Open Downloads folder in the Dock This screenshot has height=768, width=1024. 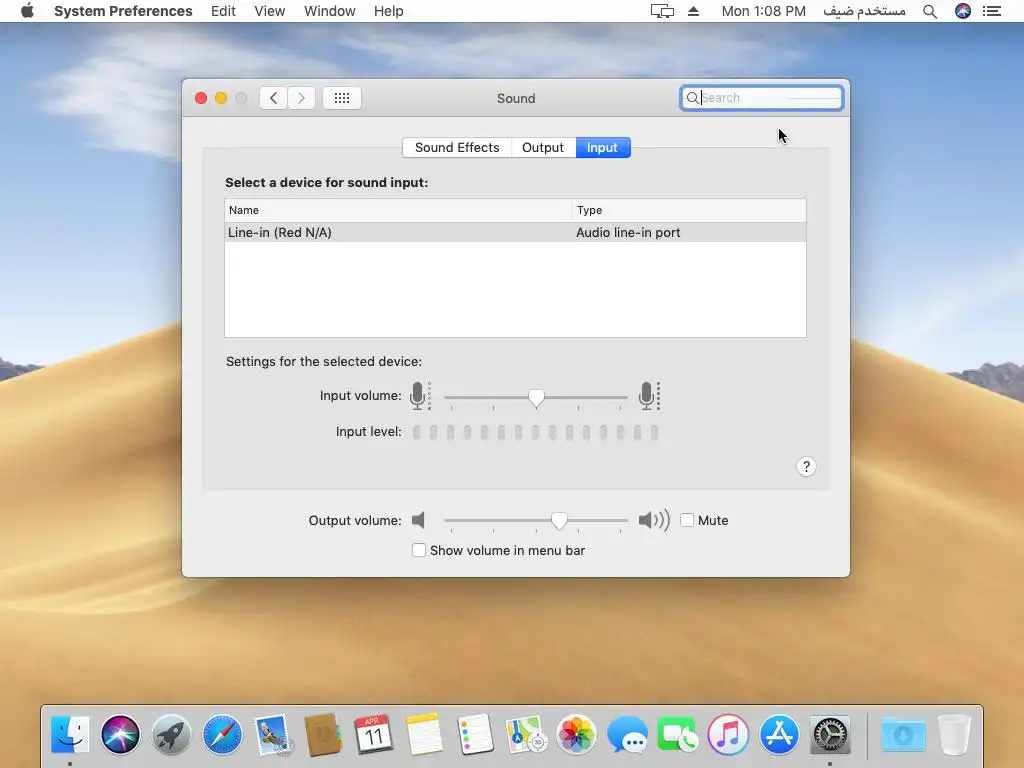coord(903,734)
